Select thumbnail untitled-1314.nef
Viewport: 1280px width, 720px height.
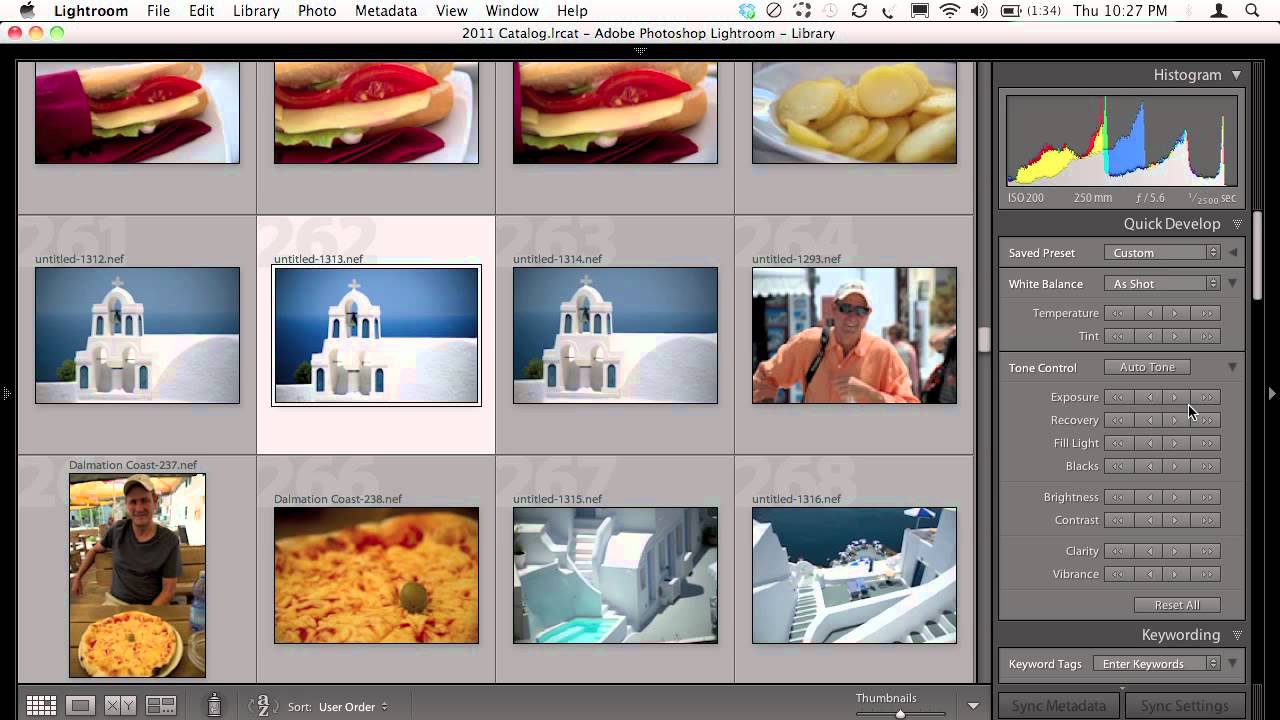(615, 335)
